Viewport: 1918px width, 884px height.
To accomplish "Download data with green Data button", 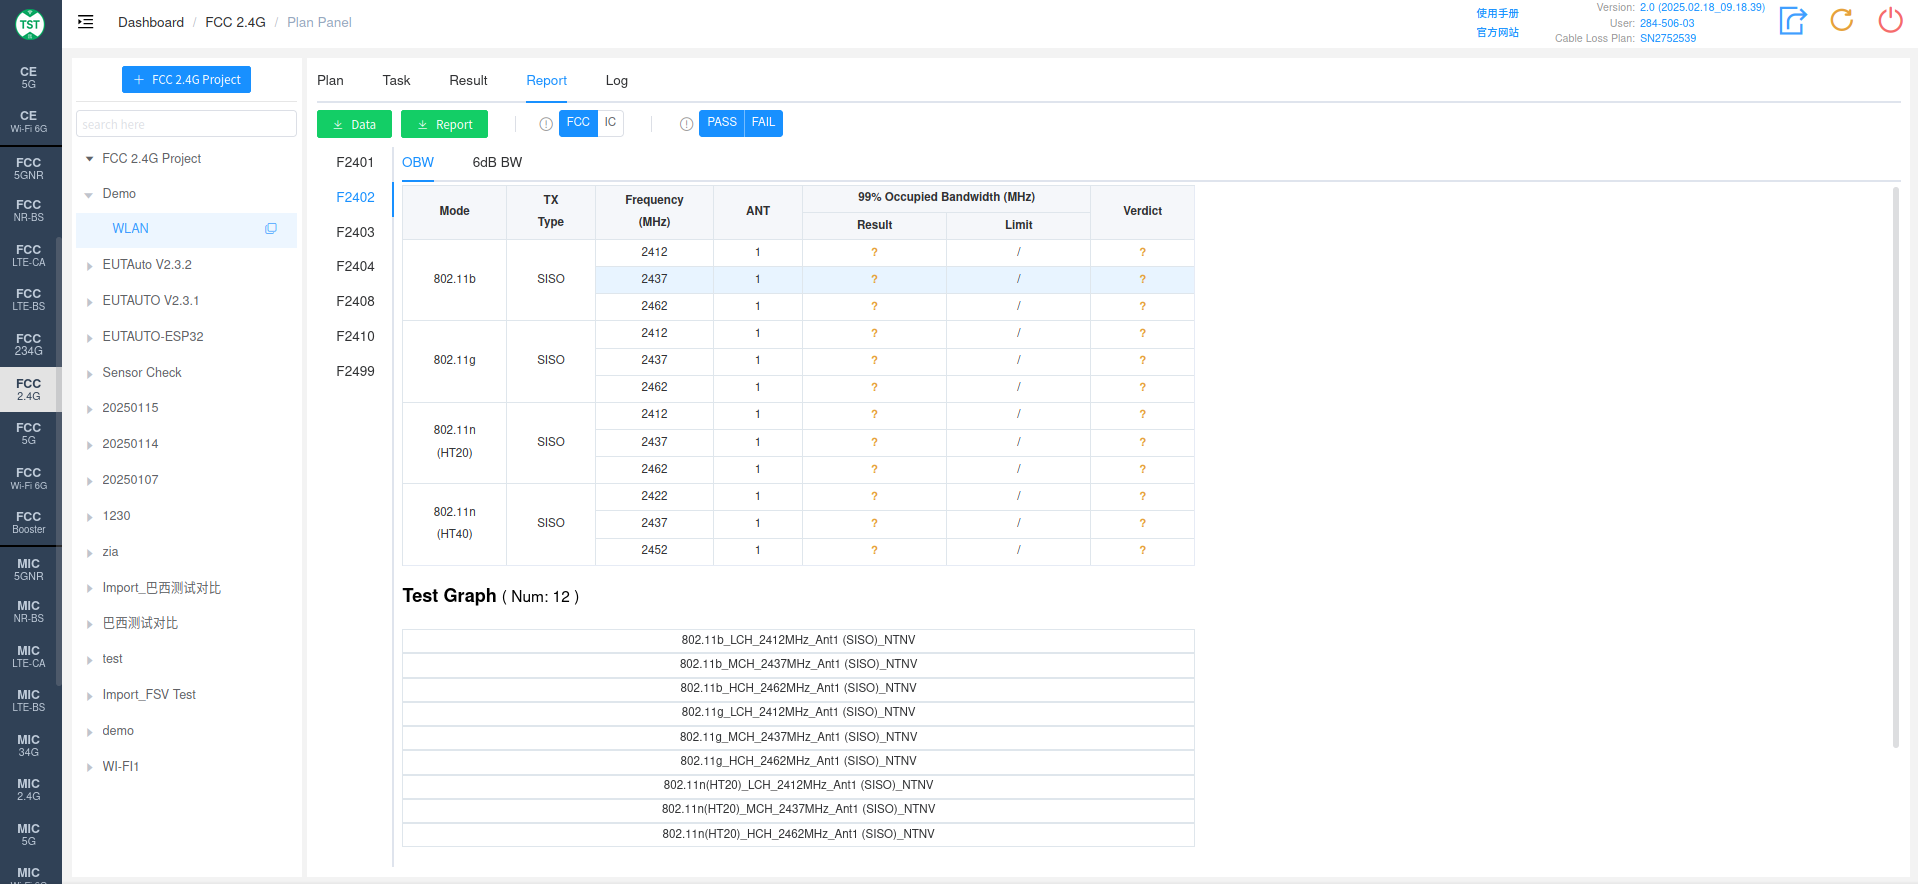I will [x=354, y=124].
